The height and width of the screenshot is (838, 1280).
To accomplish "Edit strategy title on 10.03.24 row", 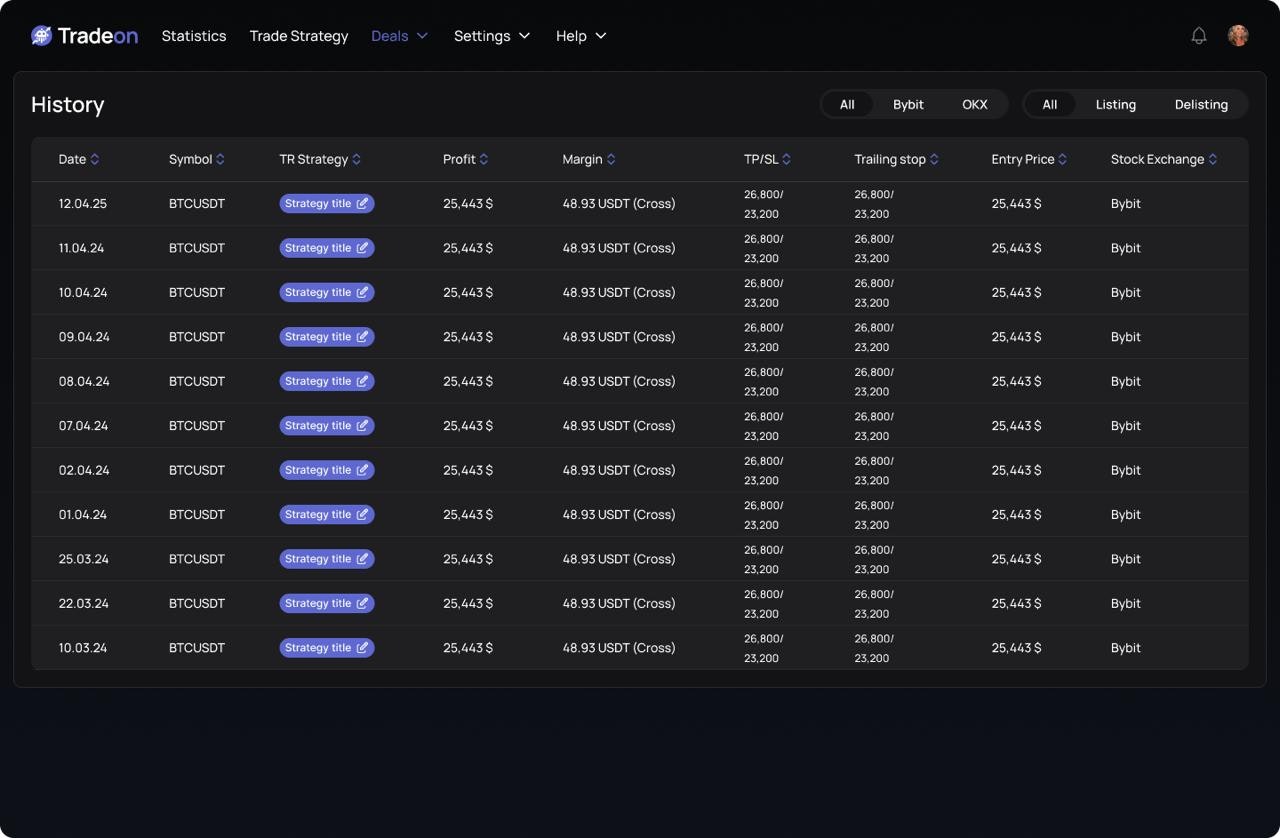I will point(363,648).
